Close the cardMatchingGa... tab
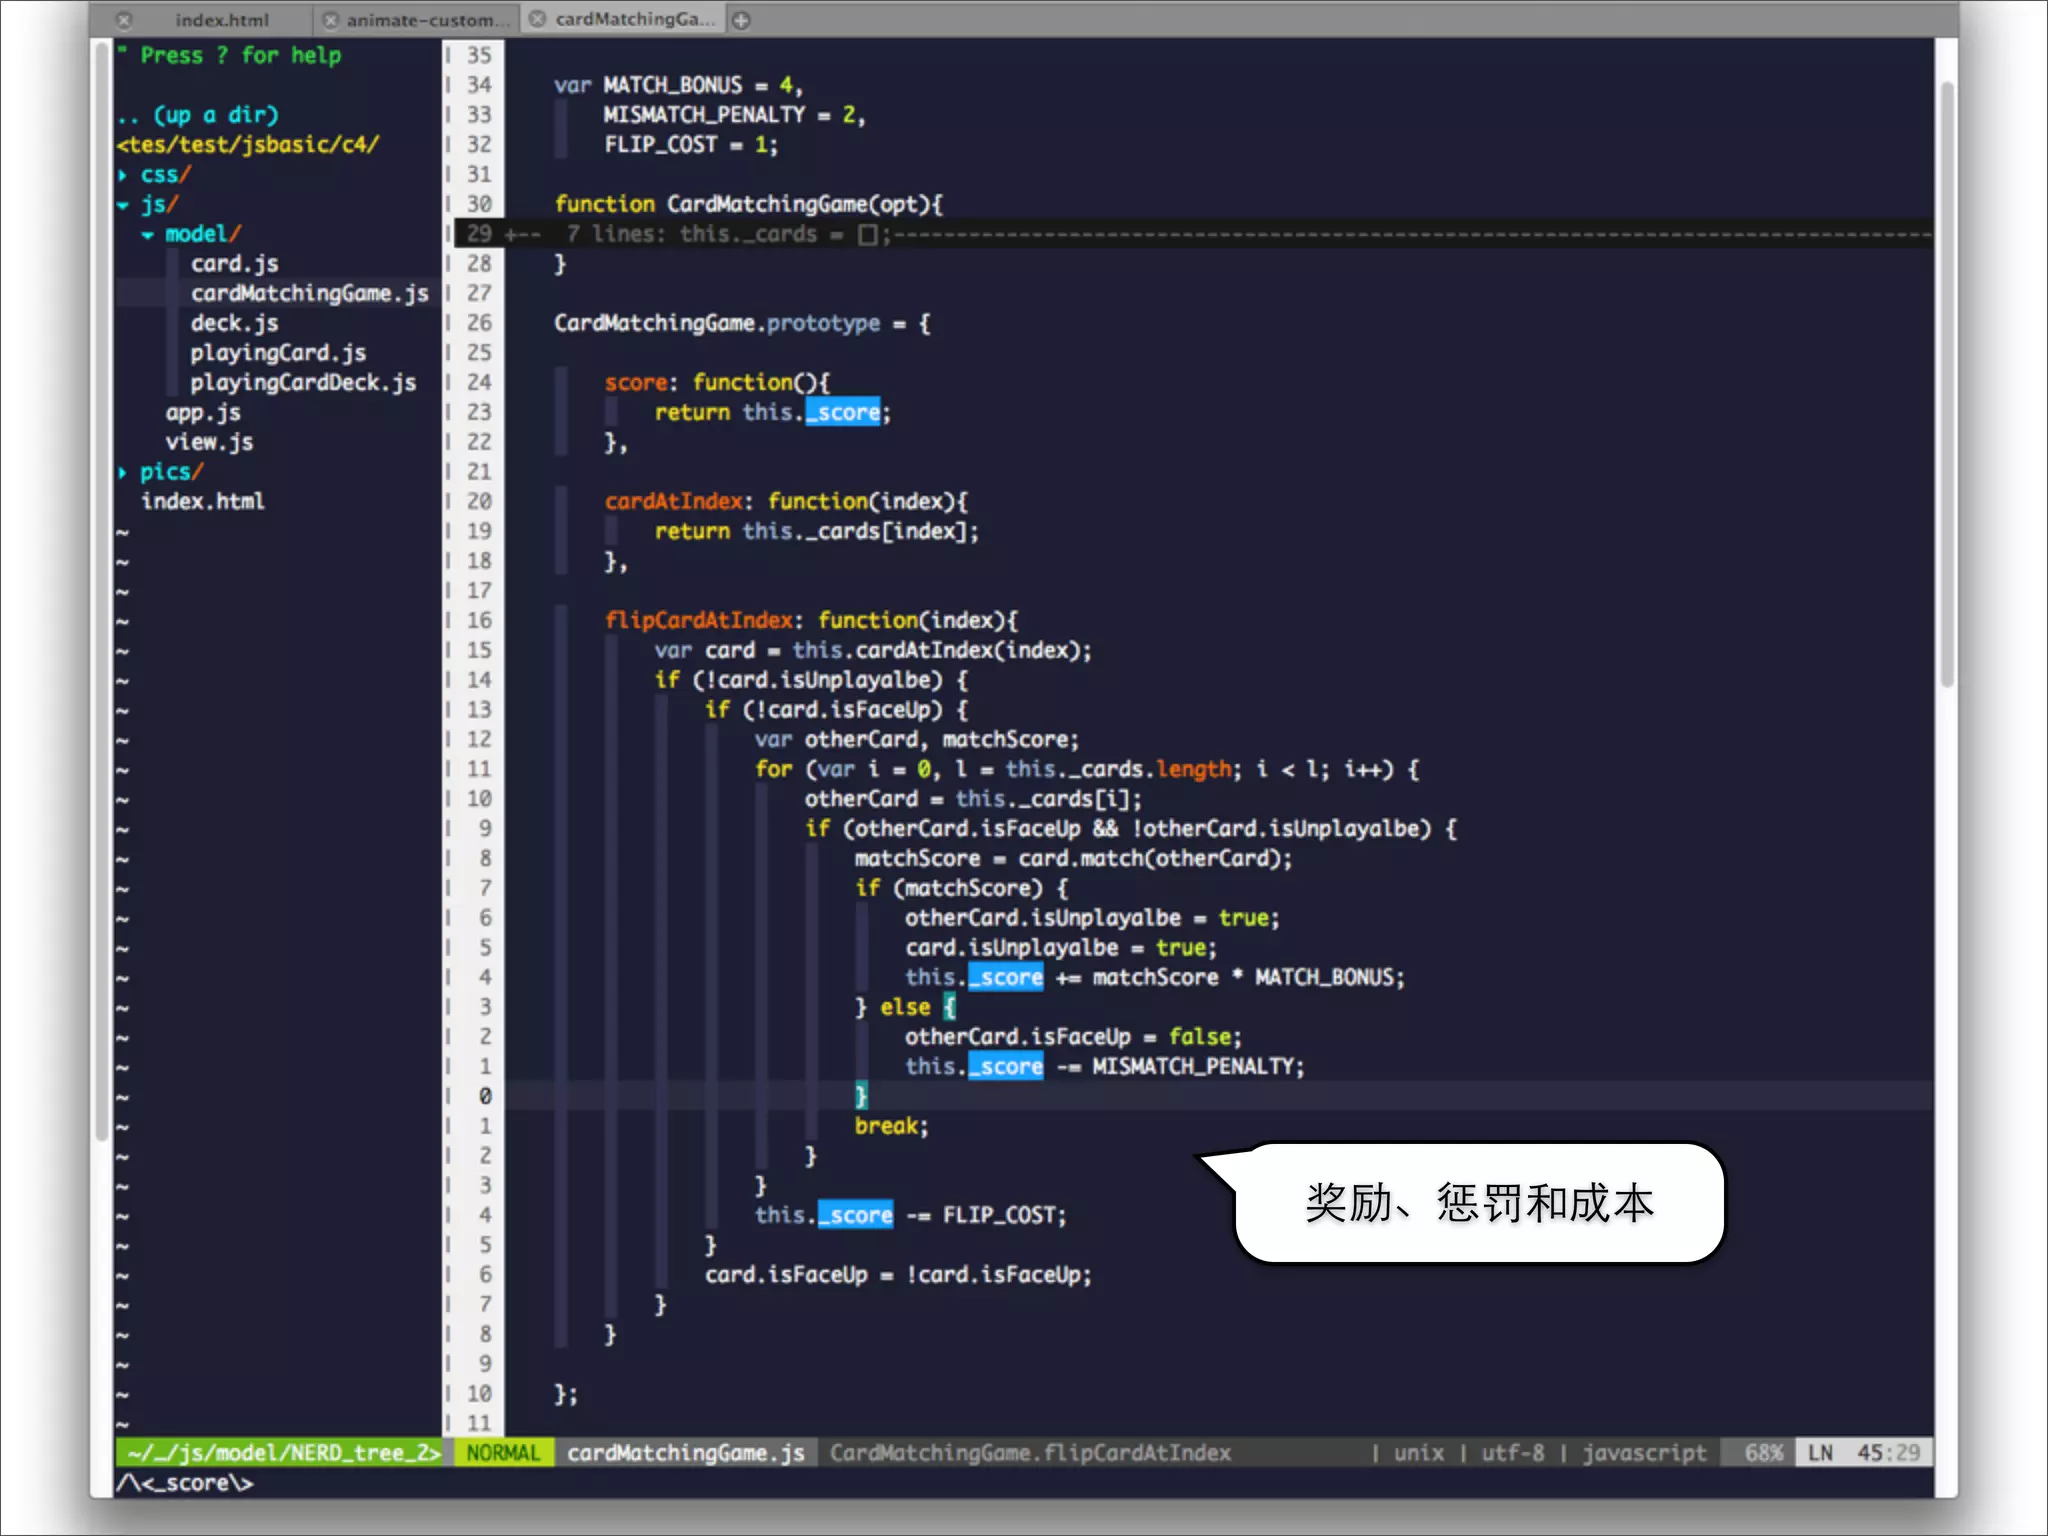This screenshot has width=2048, height=1536. tap(538, 19)
